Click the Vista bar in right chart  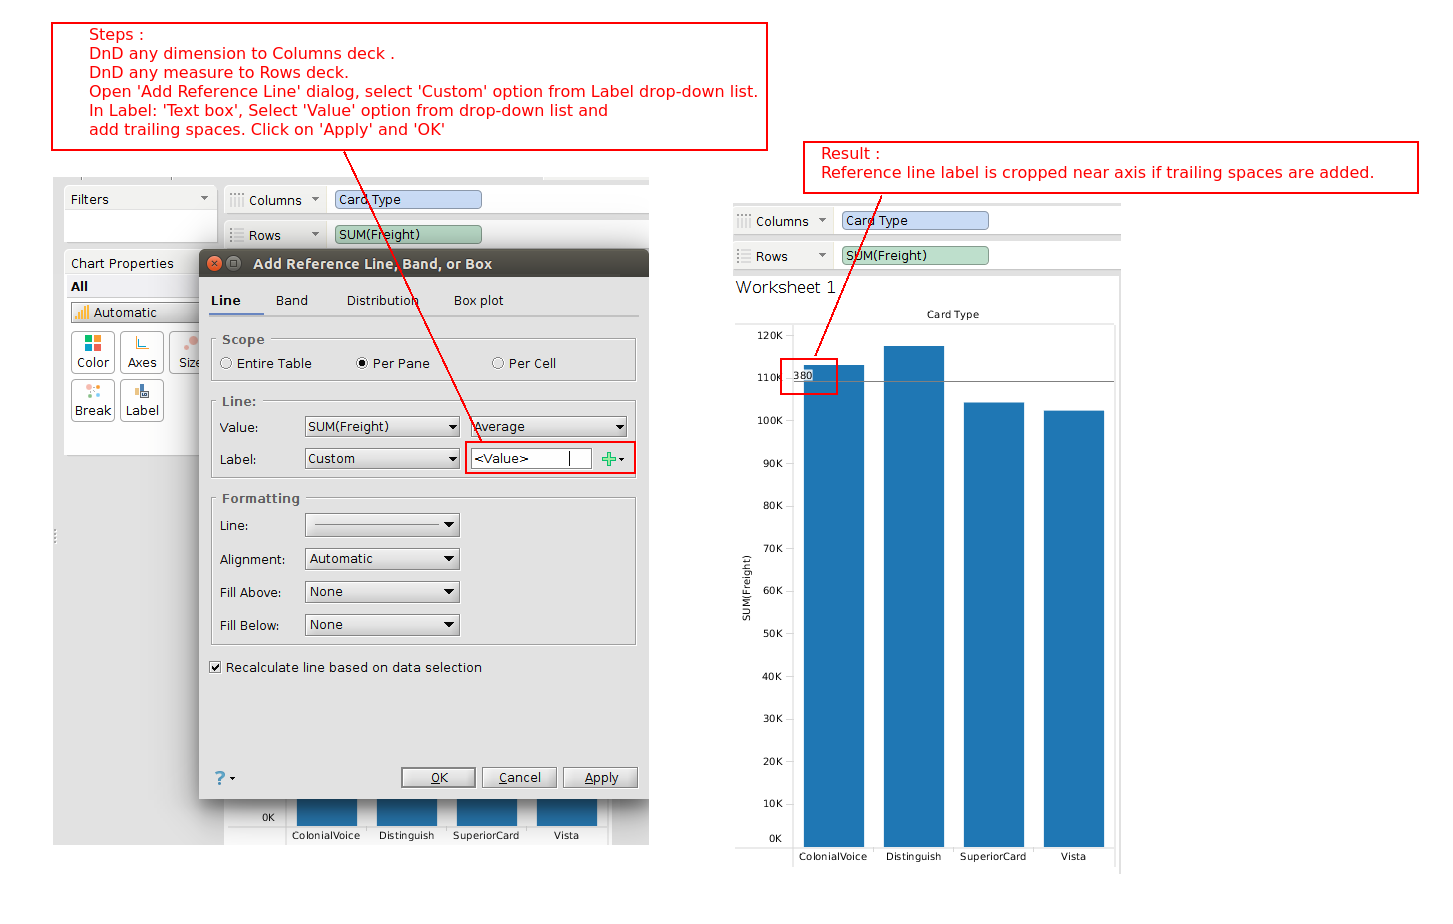click(1074, 629)
